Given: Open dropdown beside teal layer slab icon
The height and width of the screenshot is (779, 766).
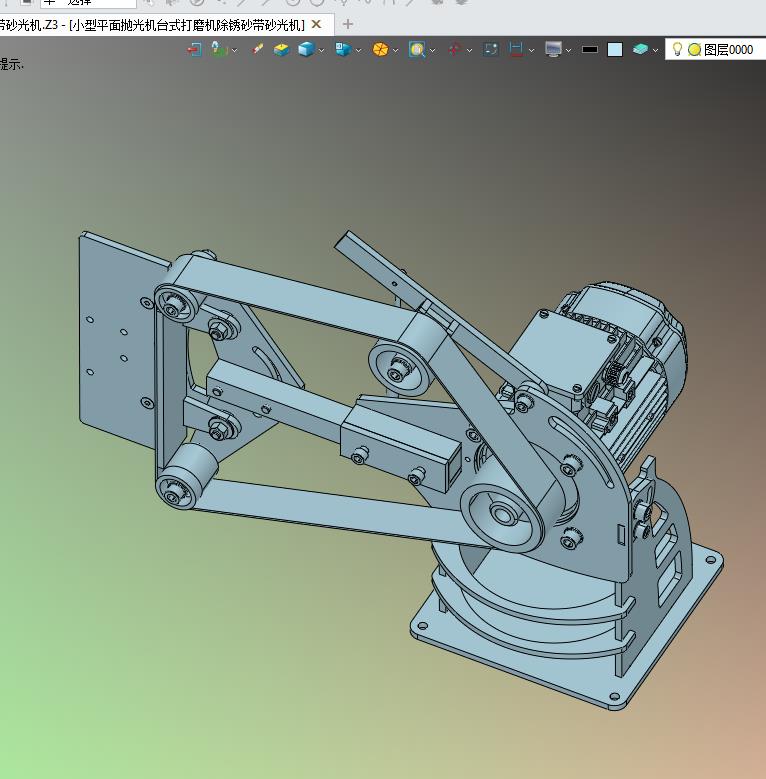Looking at the screenshot, I should tap(655, 50).
